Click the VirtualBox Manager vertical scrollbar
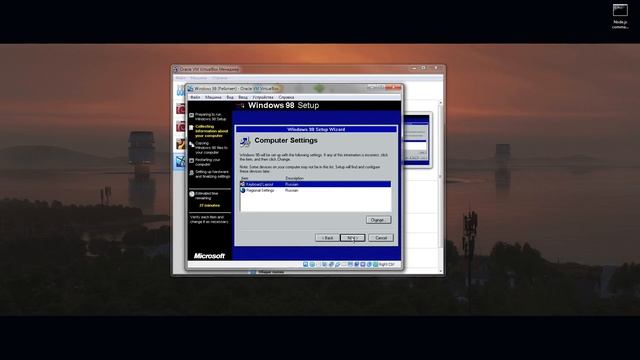Screen dimensions: 640x360 click(x=440, y=186)
